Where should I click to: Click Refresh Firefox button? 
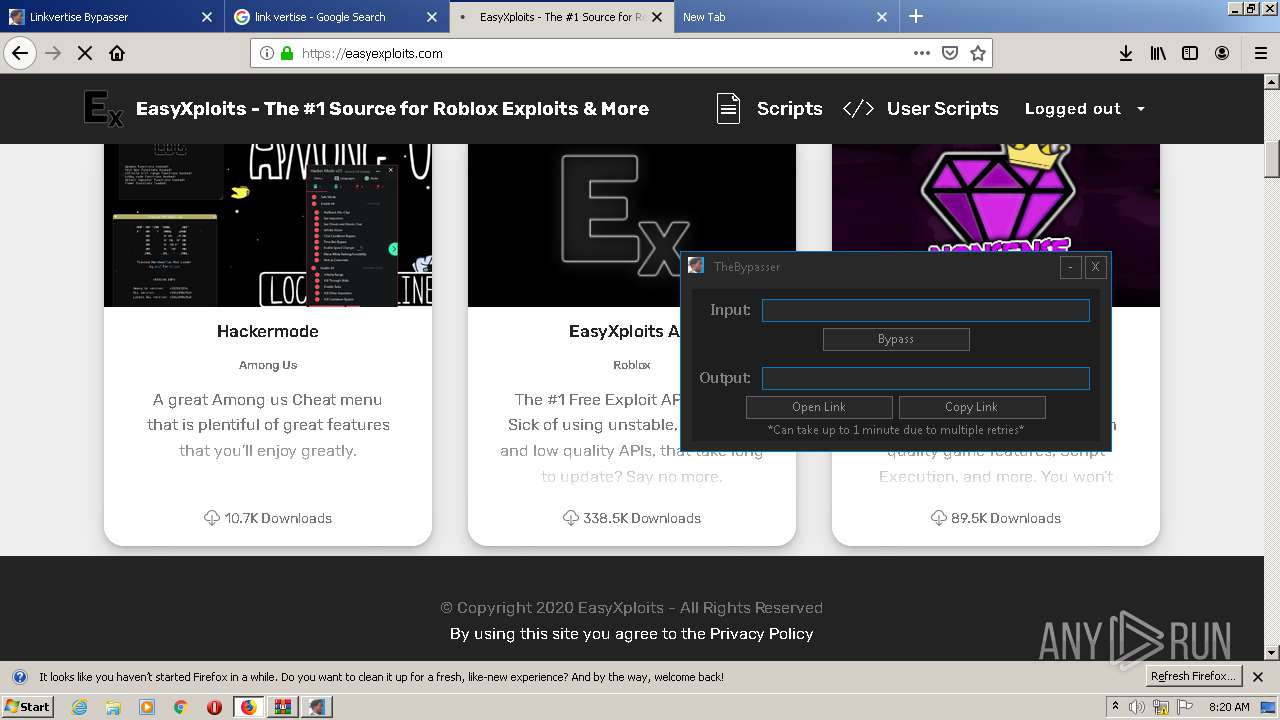coord(1194,677)
